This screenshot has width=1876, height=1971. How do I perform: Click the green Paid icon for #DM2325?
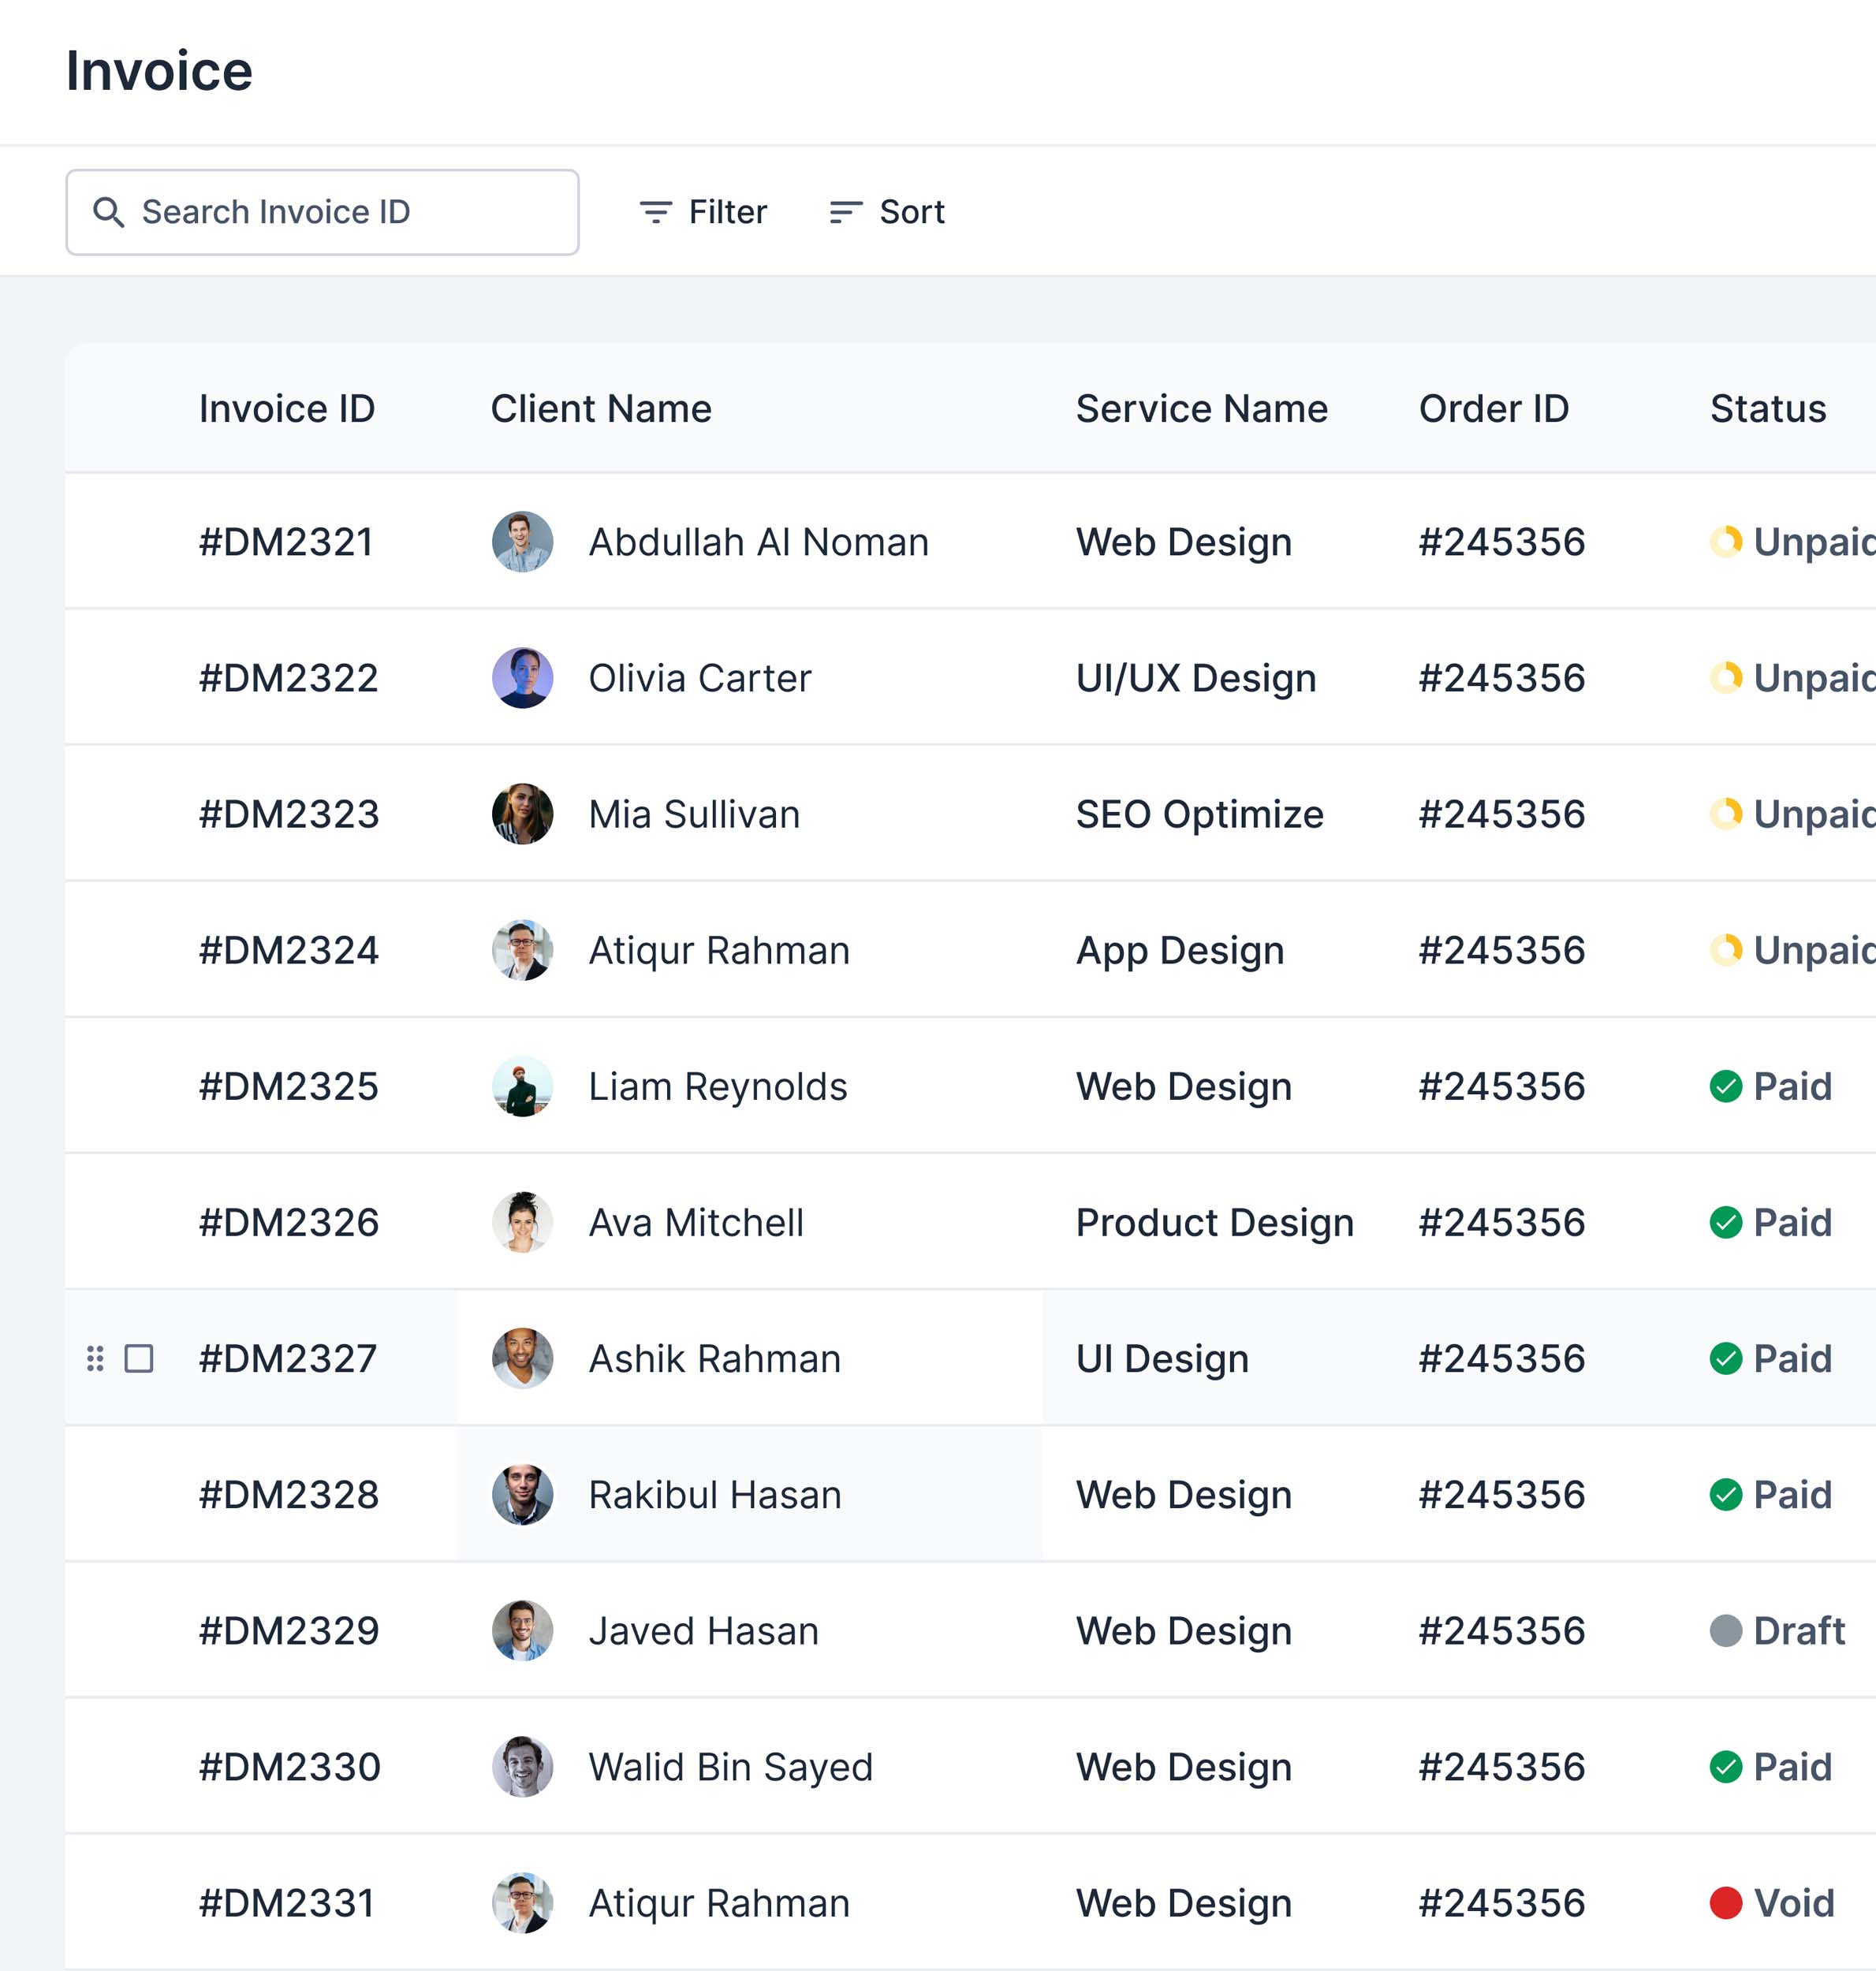(1725, 1086)
